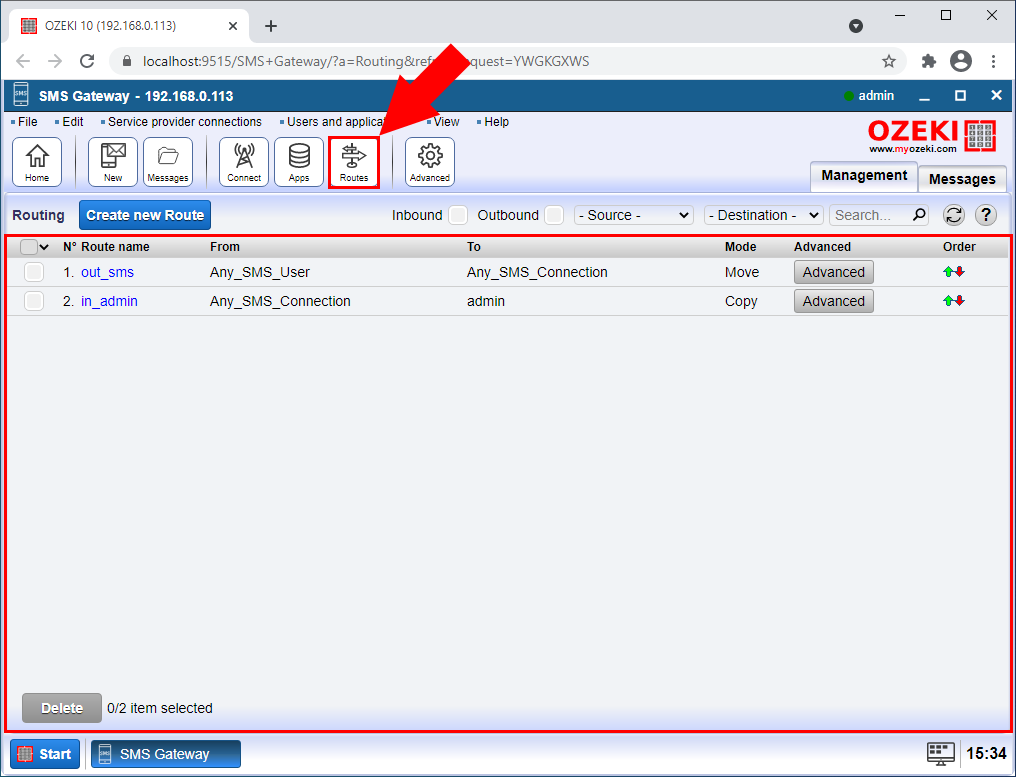The image size is (1016, 777).
Task: Click the desktop monitor icon in taskbar tray
Action: [940, 754]
